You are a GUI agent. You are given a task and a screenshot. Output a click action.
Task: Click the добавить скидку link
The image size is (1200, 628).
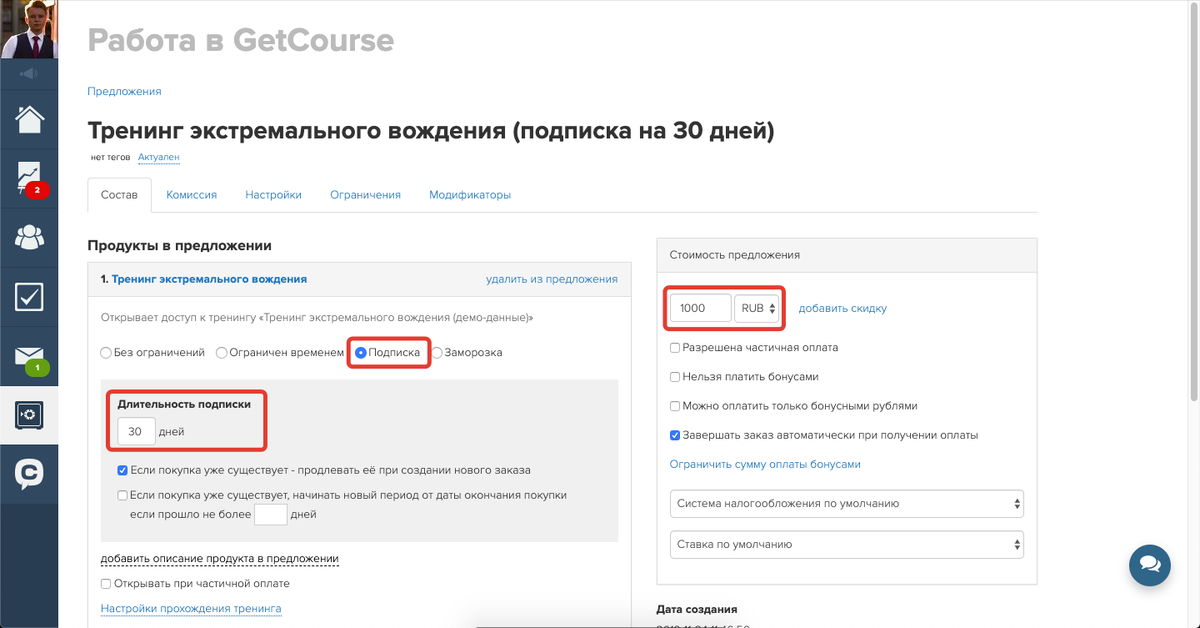(x=842, y=308)
